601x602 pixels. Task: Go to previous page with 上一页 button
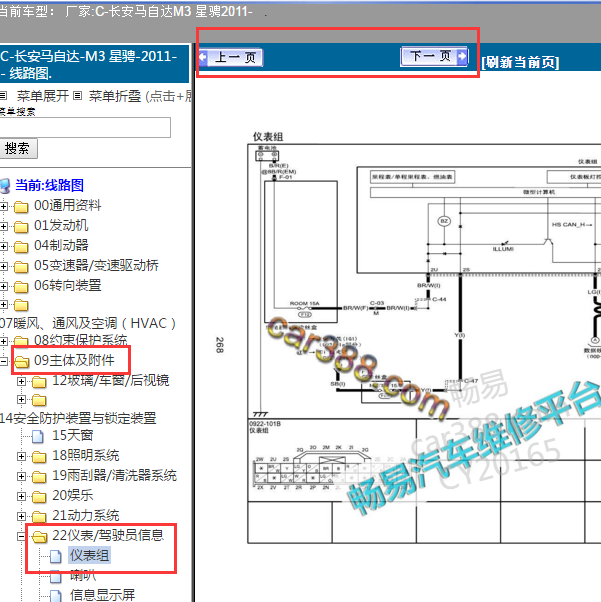click(231, 58)
